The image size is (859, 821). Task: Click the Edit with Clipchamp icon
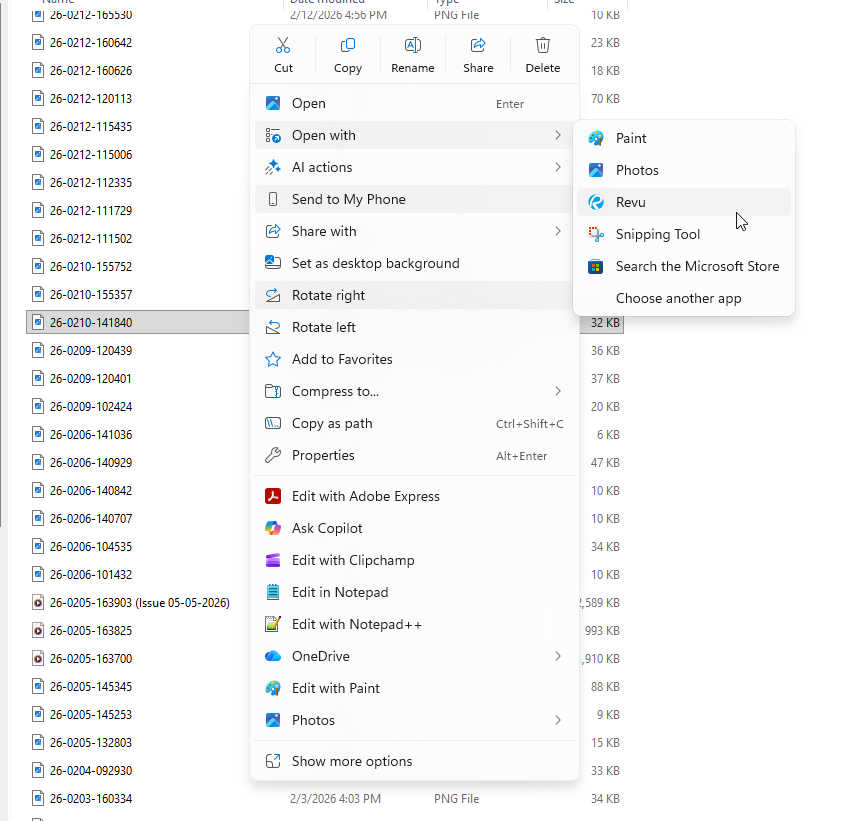273,560
